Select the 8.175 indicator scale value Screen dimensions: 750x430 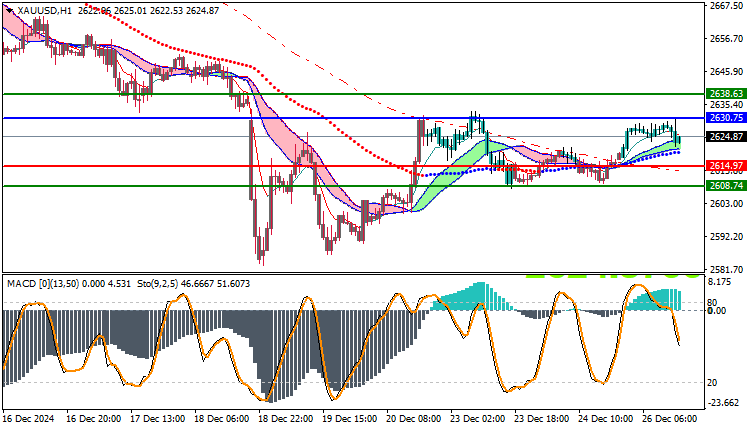(720, 282)
